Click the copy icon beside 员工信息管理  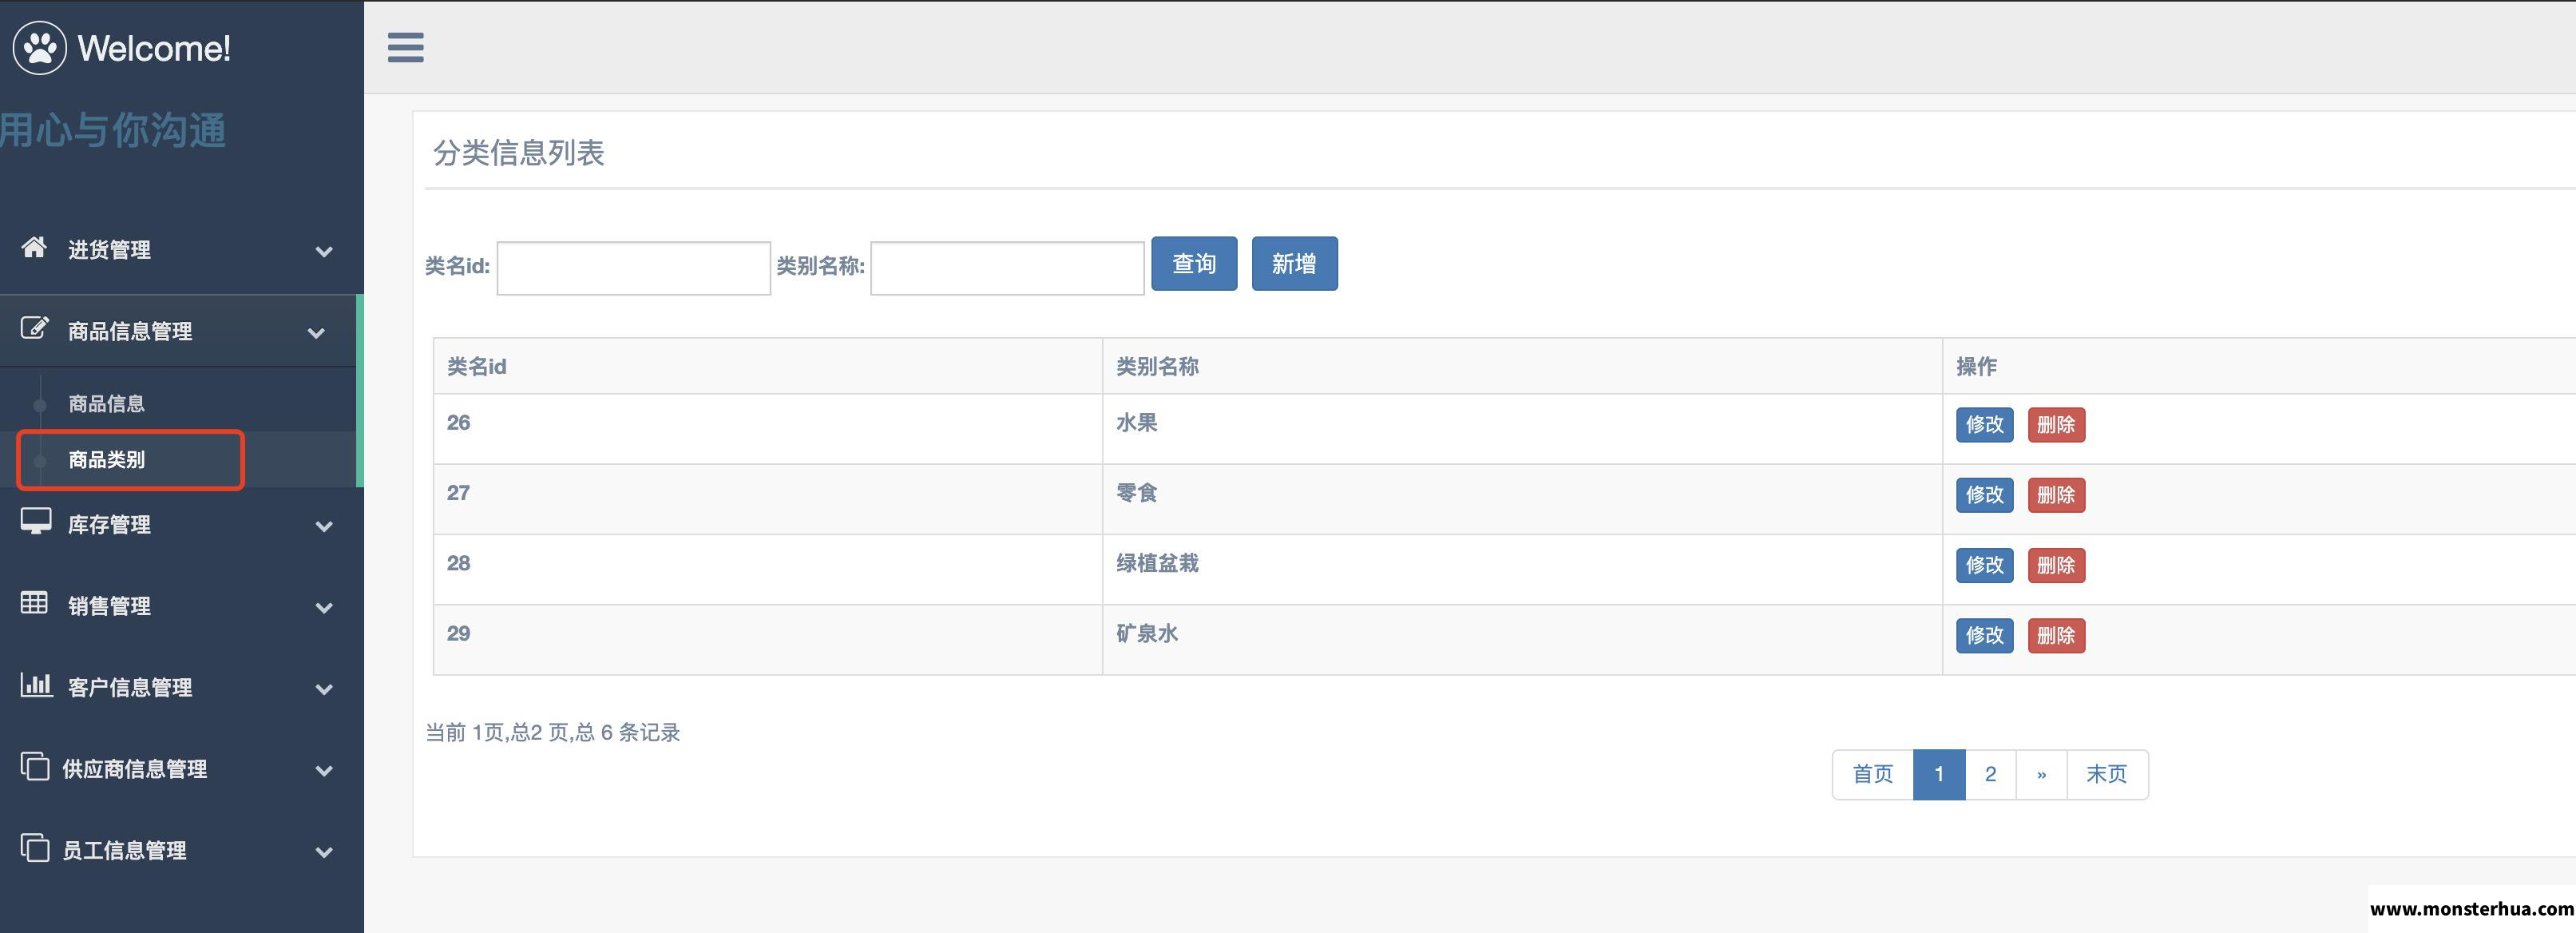click(35, 848)
